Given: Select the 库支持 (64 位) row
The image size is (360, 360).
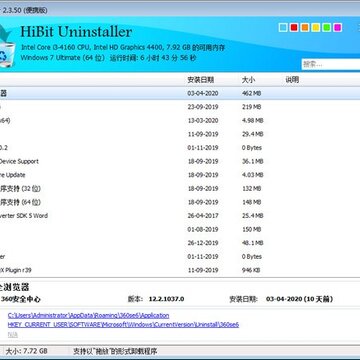Looking at the screenshot, I should [180, 202].
